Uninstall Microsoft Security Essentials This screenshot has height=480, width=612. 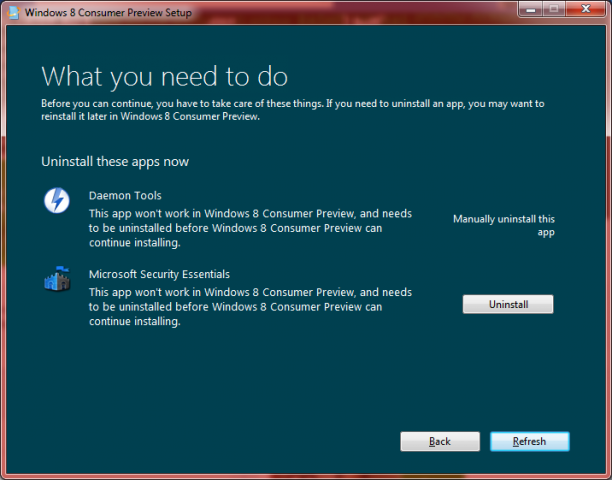508,304
